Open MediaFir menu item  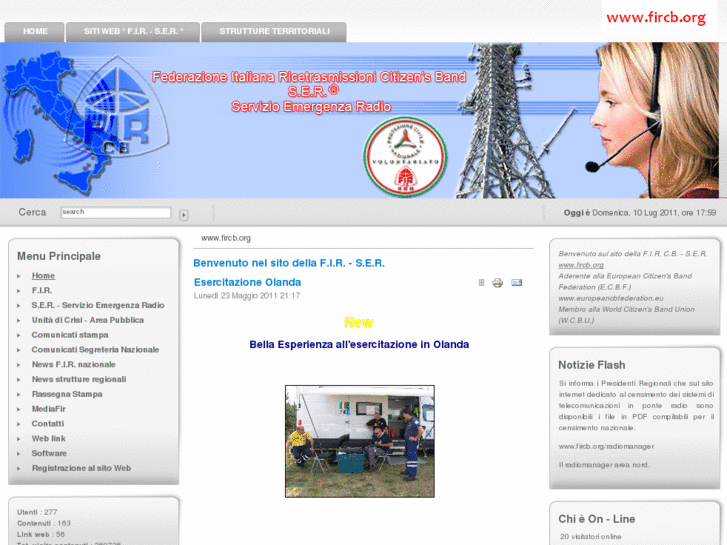[49, 409]
